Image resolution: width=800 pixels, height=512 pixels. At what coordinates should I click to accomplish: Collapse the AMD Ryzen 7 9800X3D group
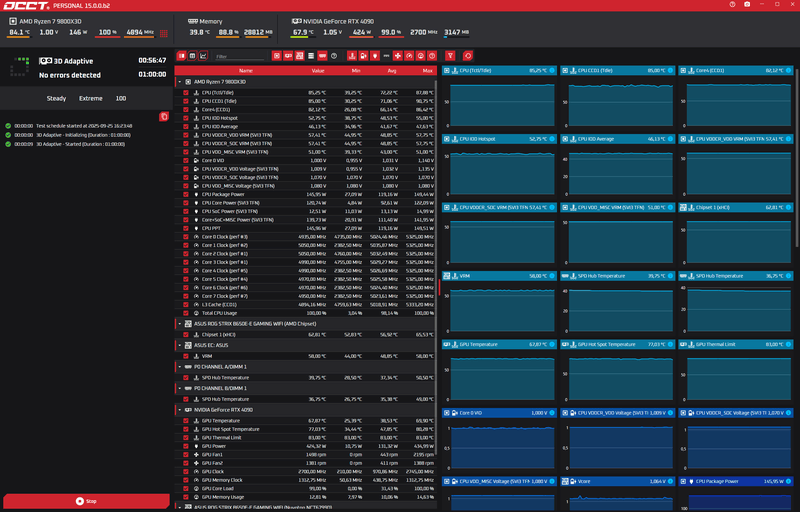(180, 82)
